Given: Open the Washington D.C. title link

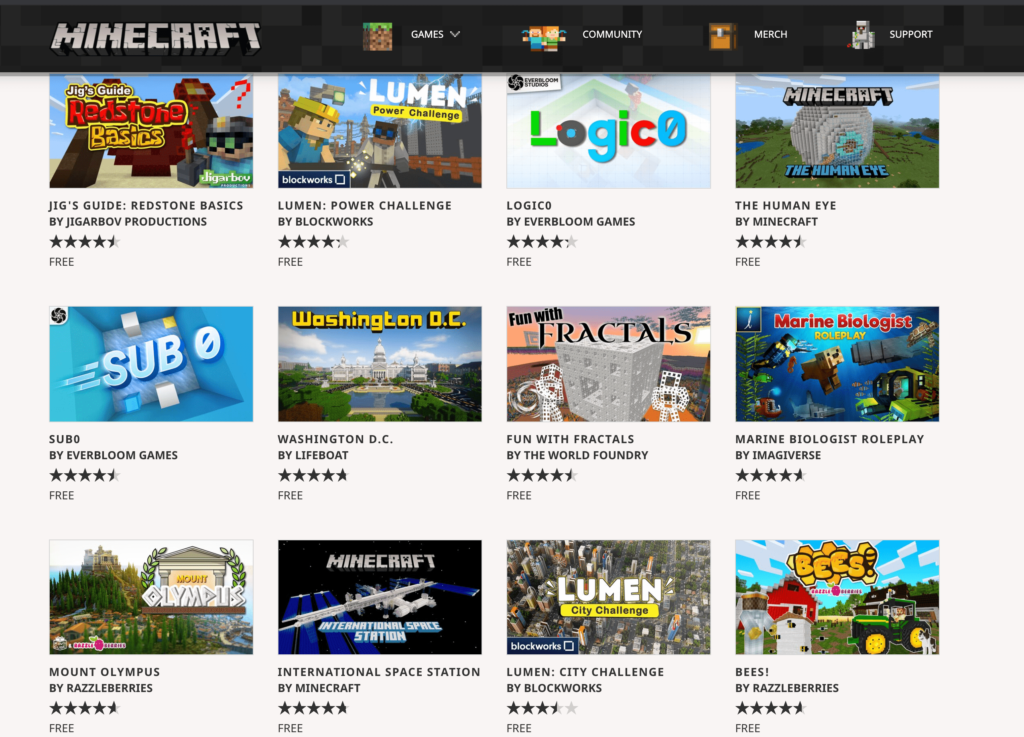Looking at the screenshot, I should 335,439.
